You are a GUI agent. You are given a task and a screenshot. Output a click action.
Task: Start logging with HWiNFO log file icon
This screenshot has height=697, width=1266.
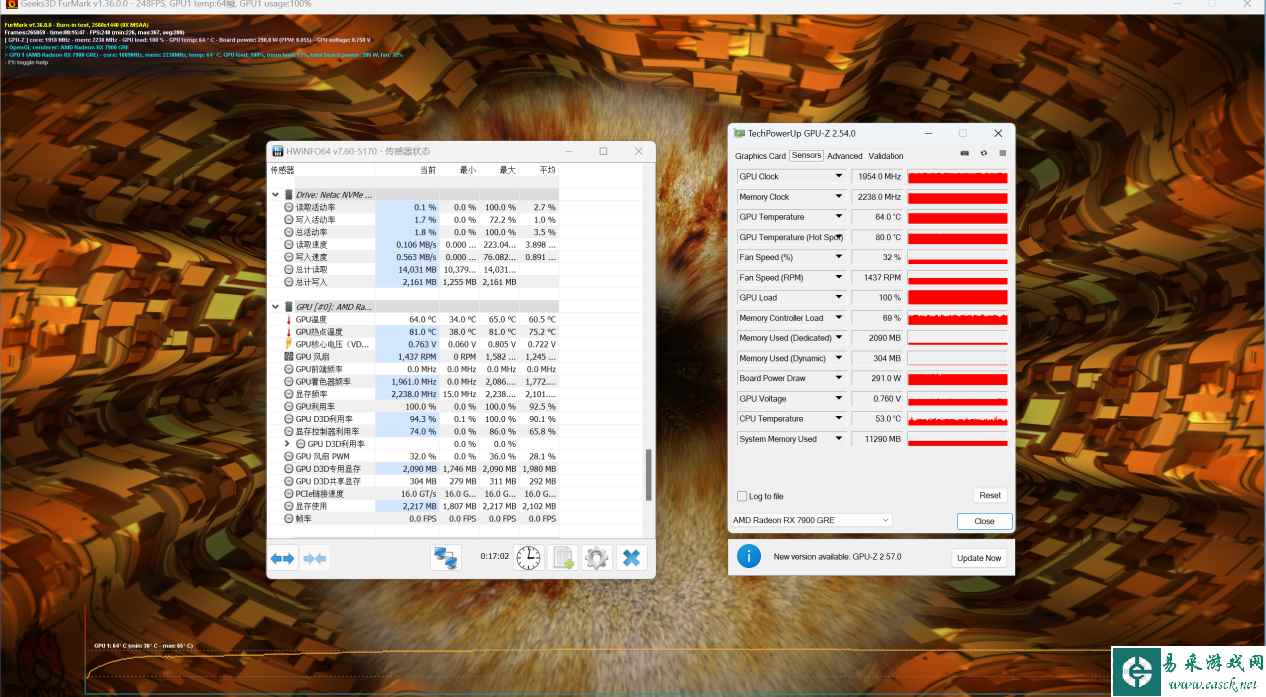pos(564,557)
